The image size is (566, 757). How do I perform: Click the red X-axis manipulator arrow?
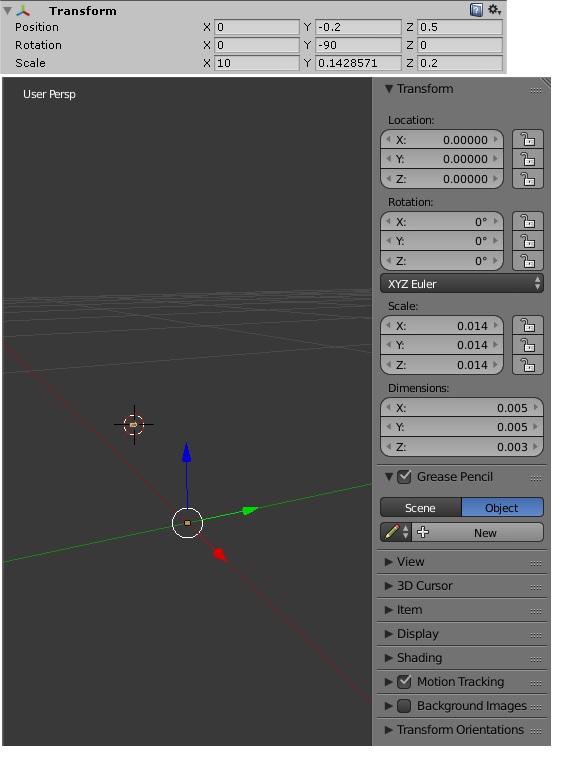(x=220, y=555)
